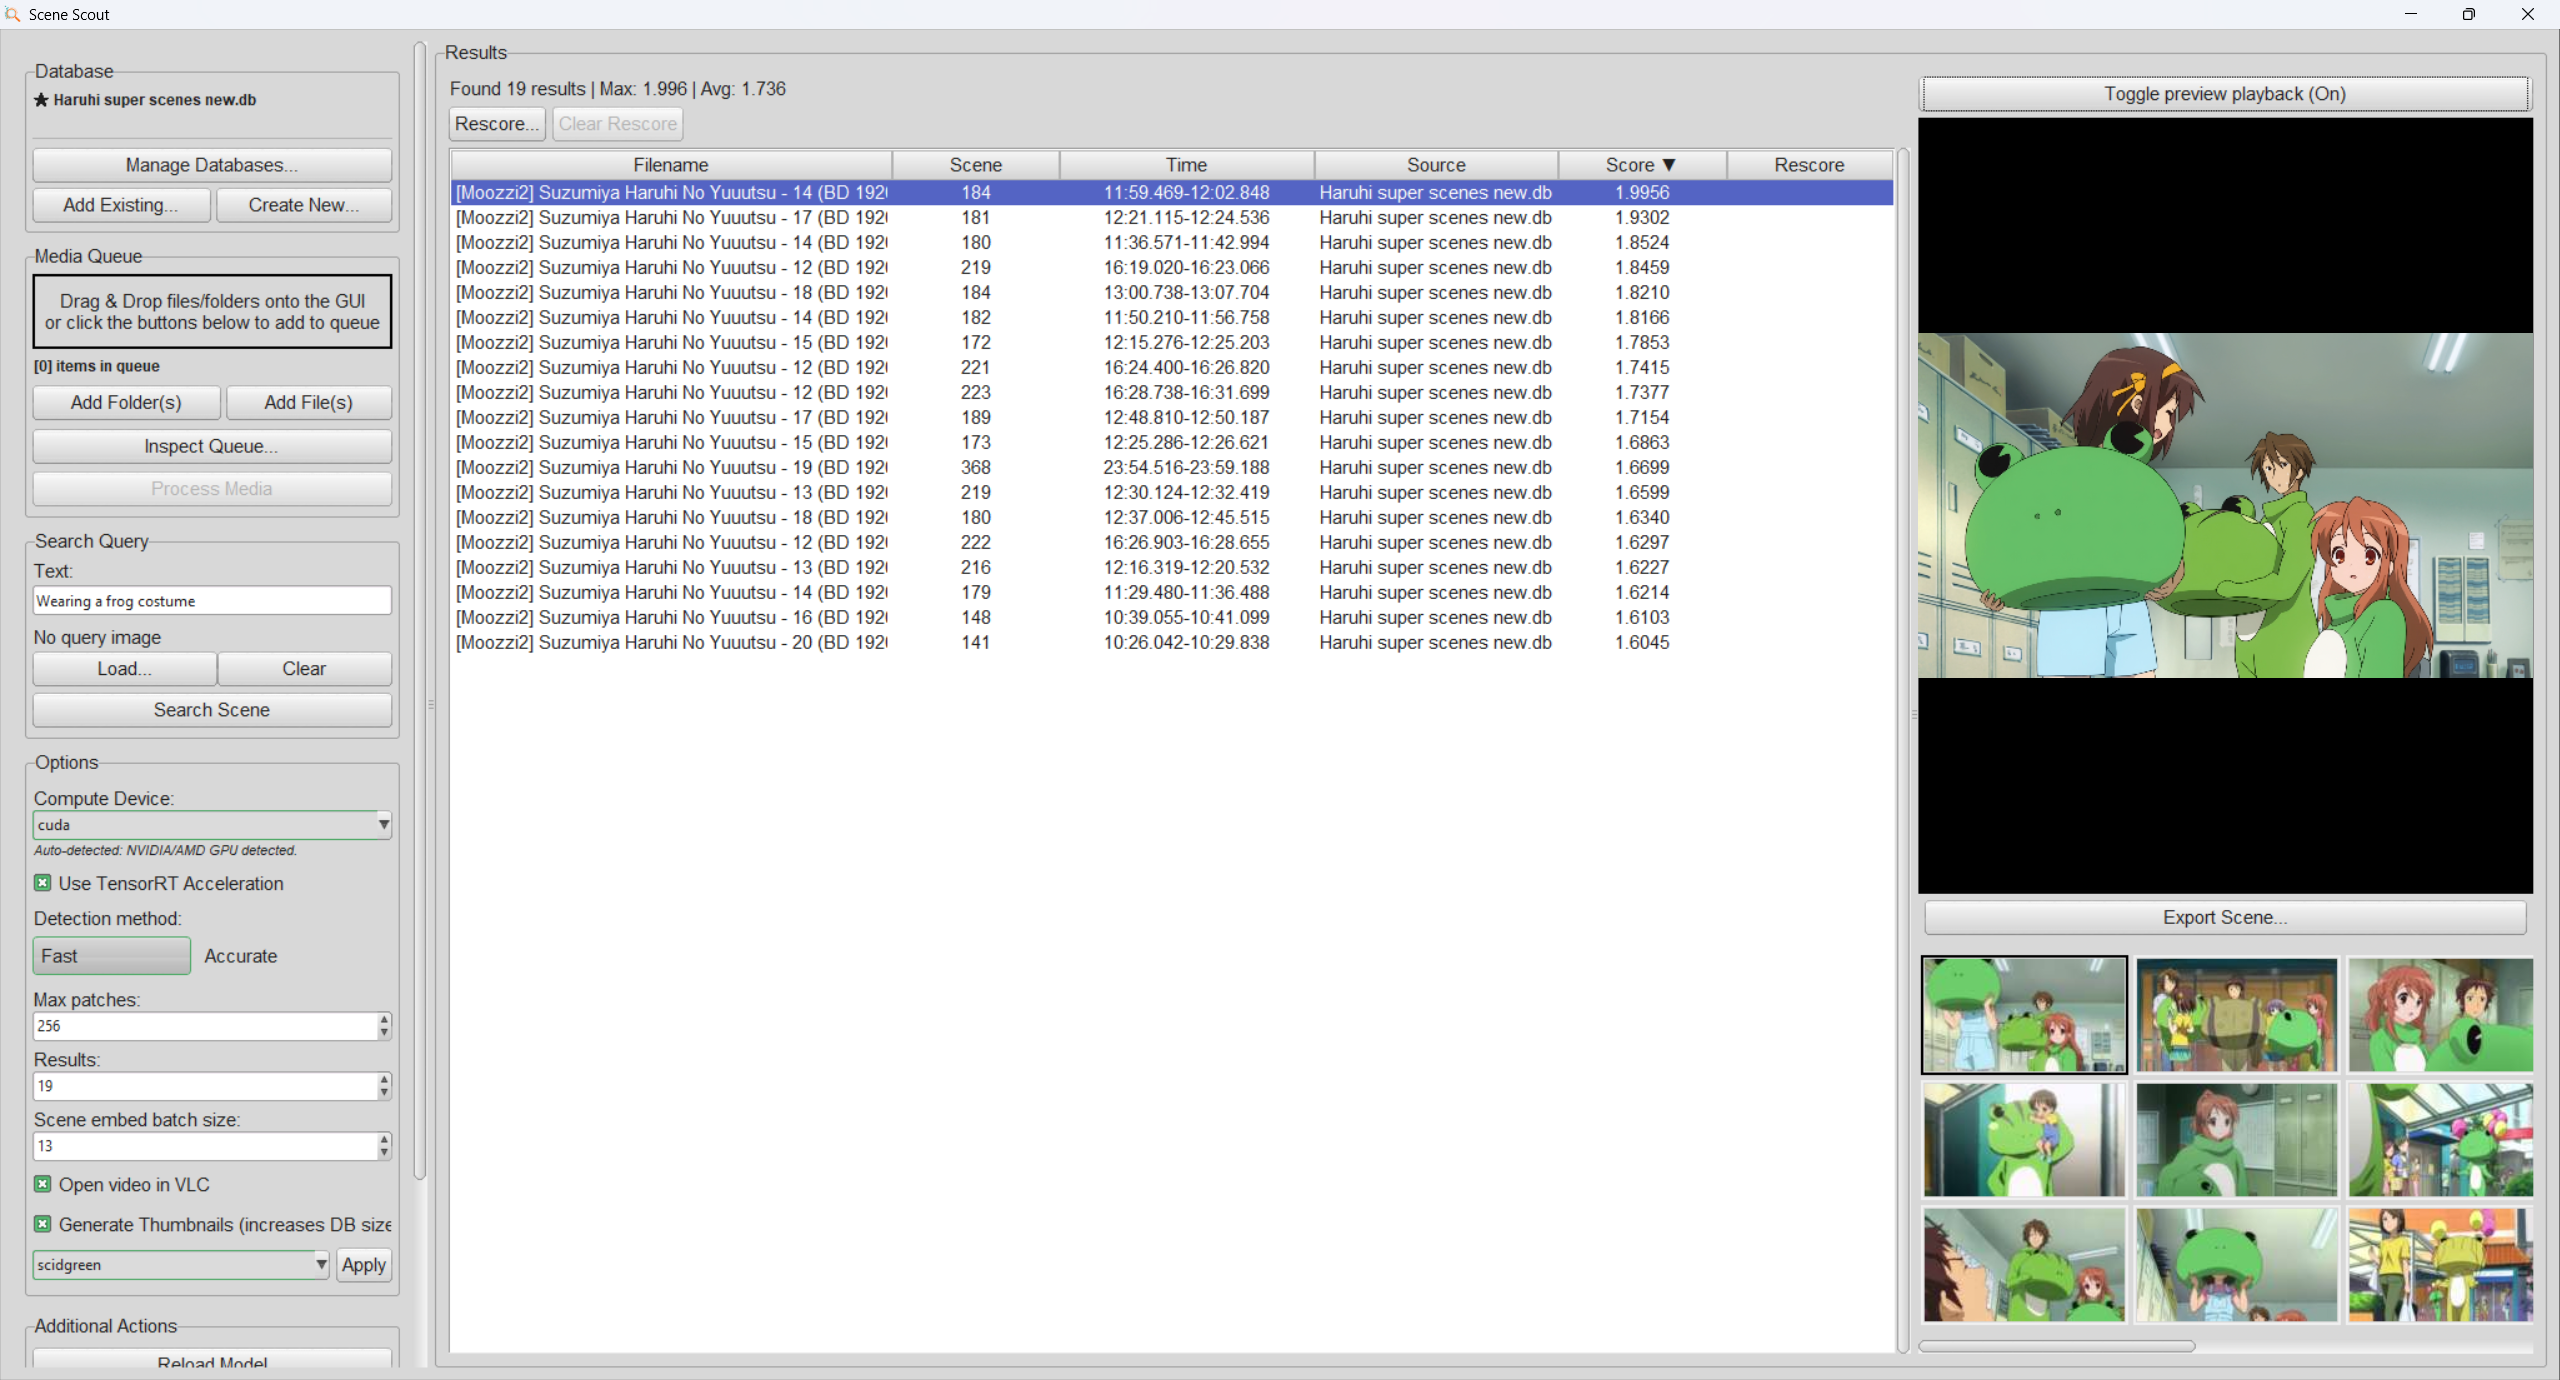The image size is (2560, 1380).
Task: Open Inspect Queue window
Action: (x=212, y=446)
